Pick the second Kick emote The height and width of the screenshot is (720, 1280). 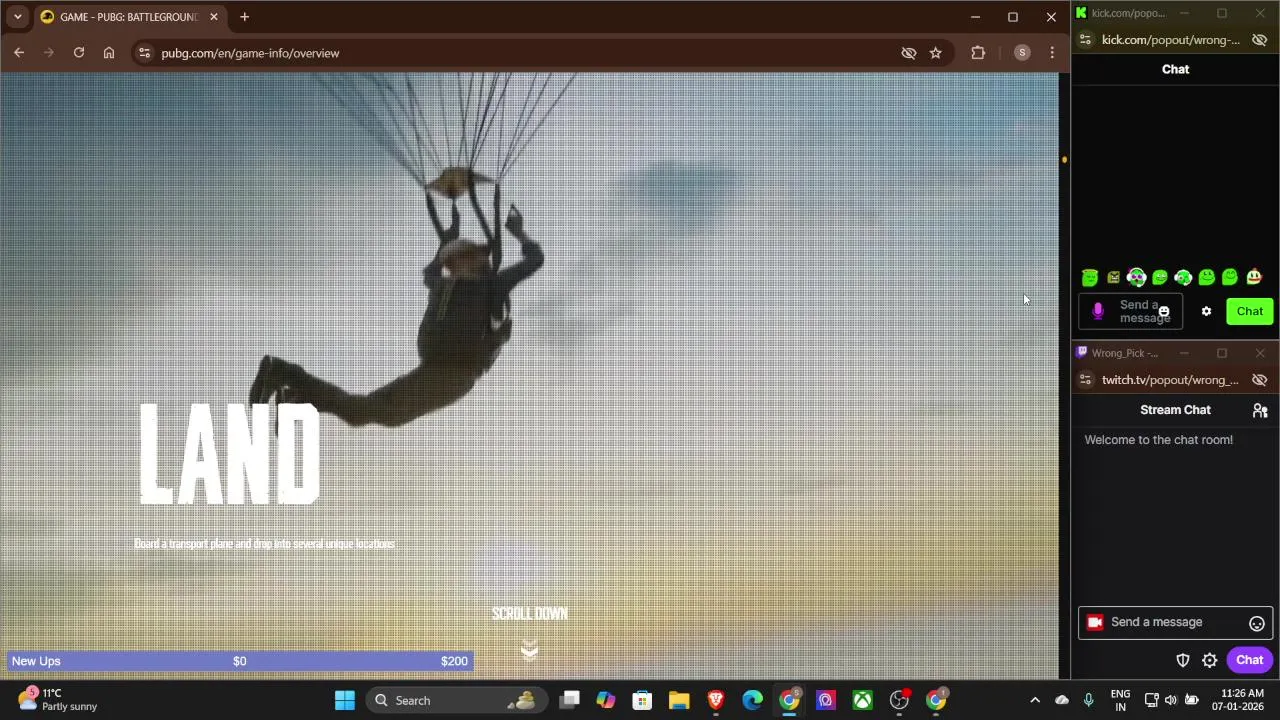tap(1113, 278)
